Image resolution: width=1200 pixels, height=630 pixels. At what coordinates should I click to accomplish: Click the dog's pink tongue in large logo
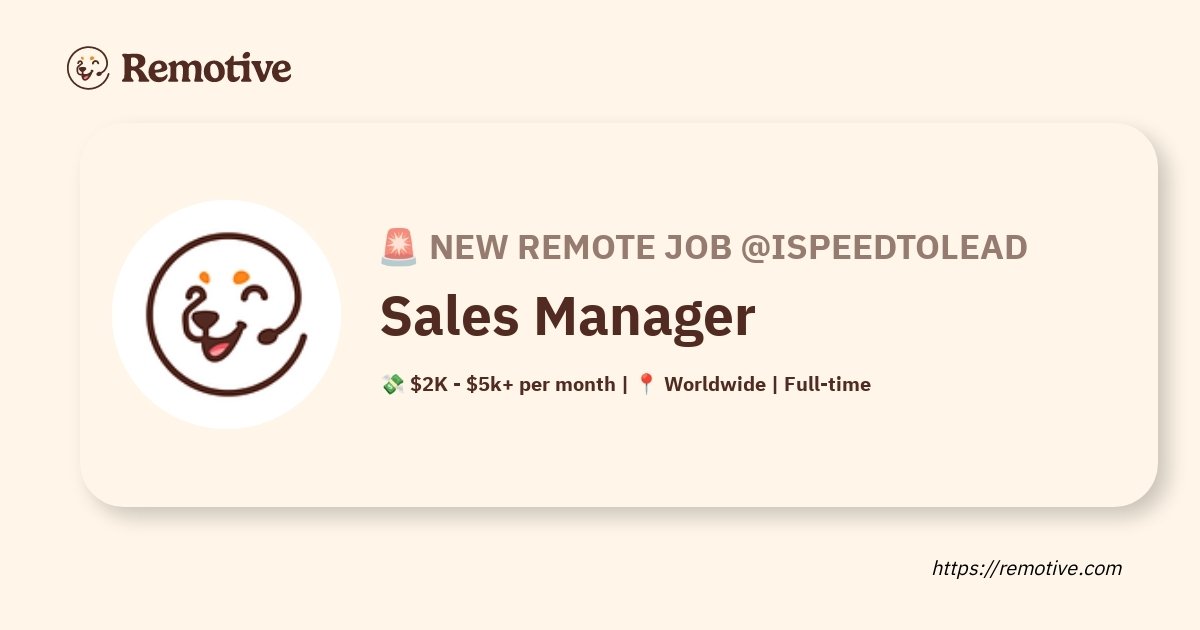point(219,347)
